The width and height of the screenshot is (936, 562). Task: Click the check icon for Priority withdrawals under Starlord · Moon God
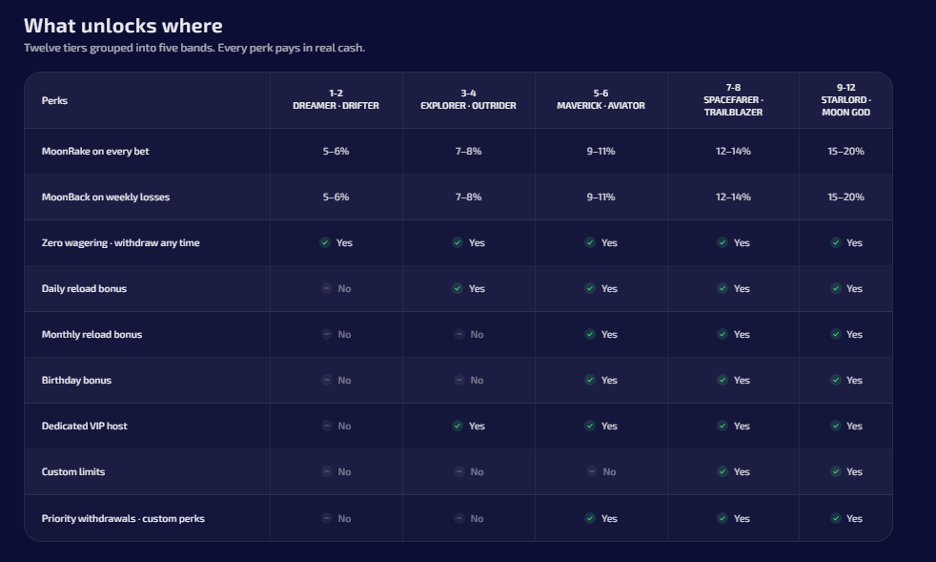pos(836,518)
